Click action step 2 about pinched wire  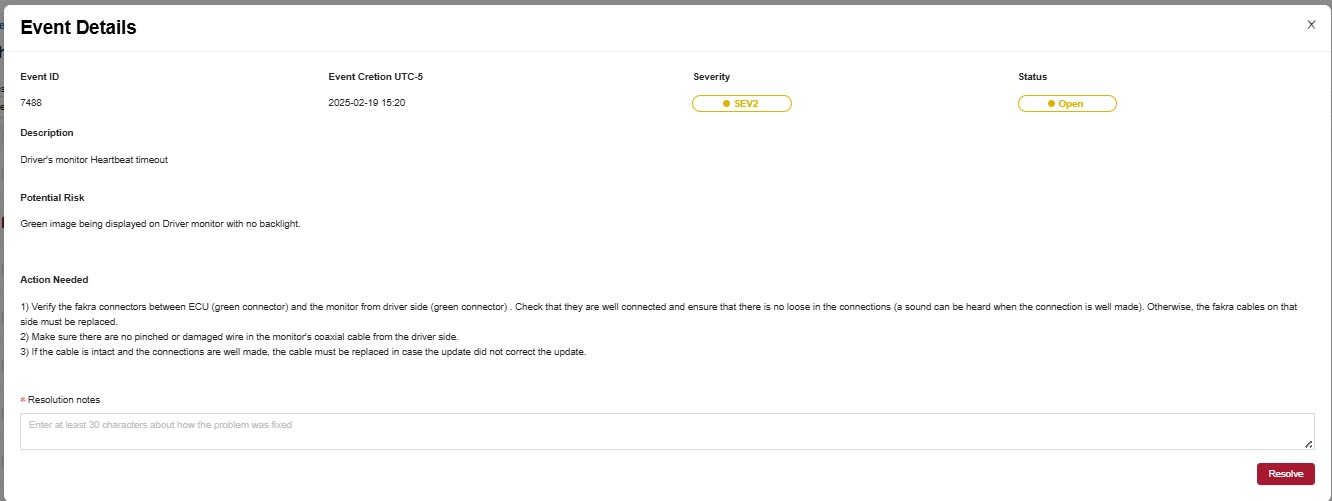239,337
